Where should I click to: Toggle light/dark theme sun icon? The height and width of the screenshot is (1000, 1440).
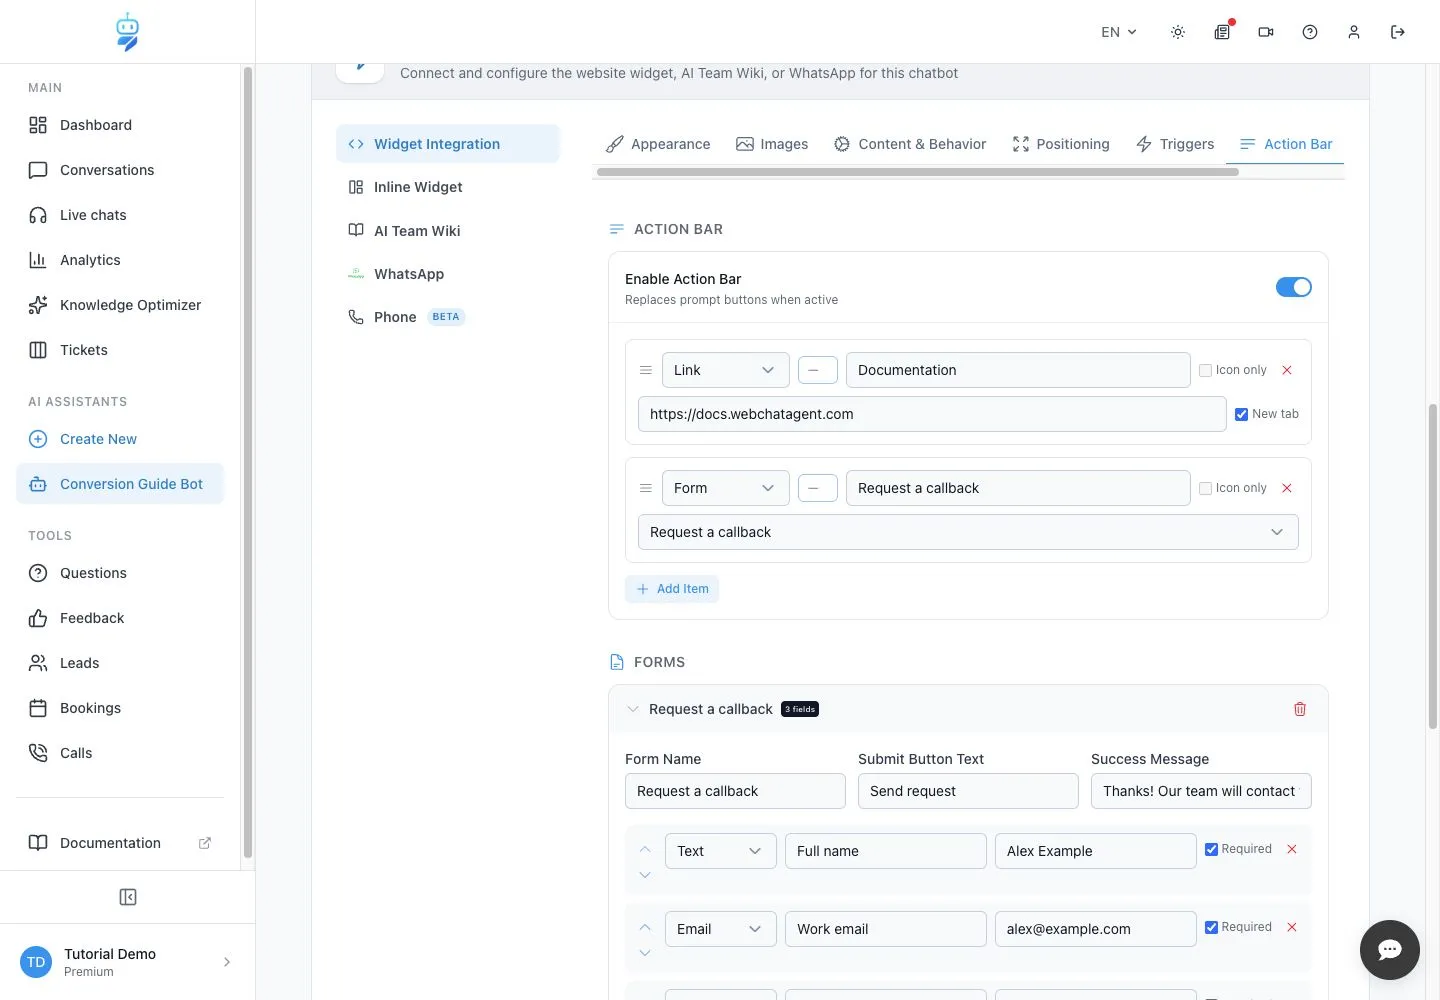pyautogui.click(x=1178, y=32)
